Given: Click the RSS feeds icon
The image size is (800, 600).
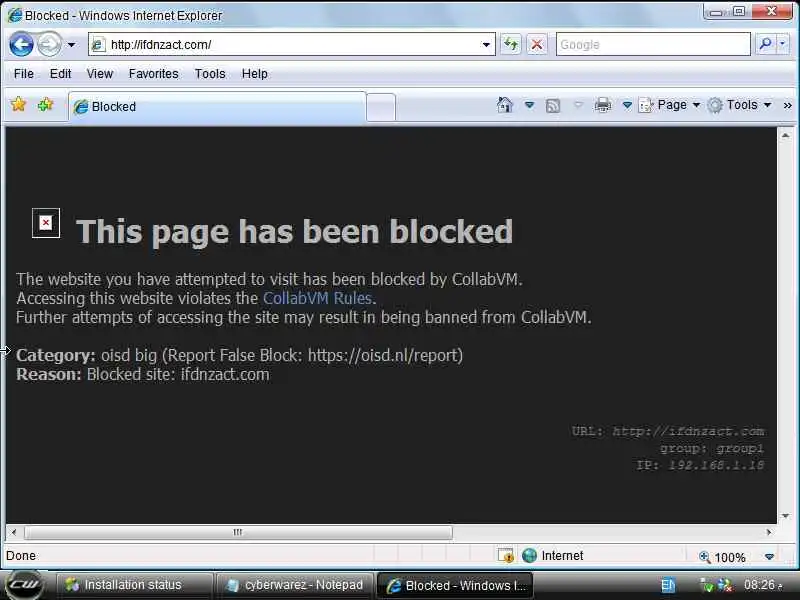Looking at the screenshot, I should pos(553,106).
